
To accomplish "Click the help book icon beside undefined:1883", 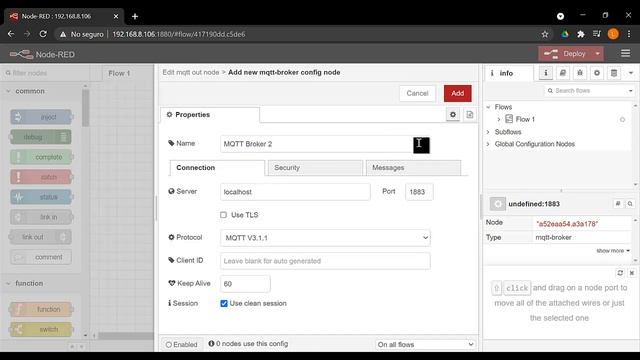I will coord(618,204).
